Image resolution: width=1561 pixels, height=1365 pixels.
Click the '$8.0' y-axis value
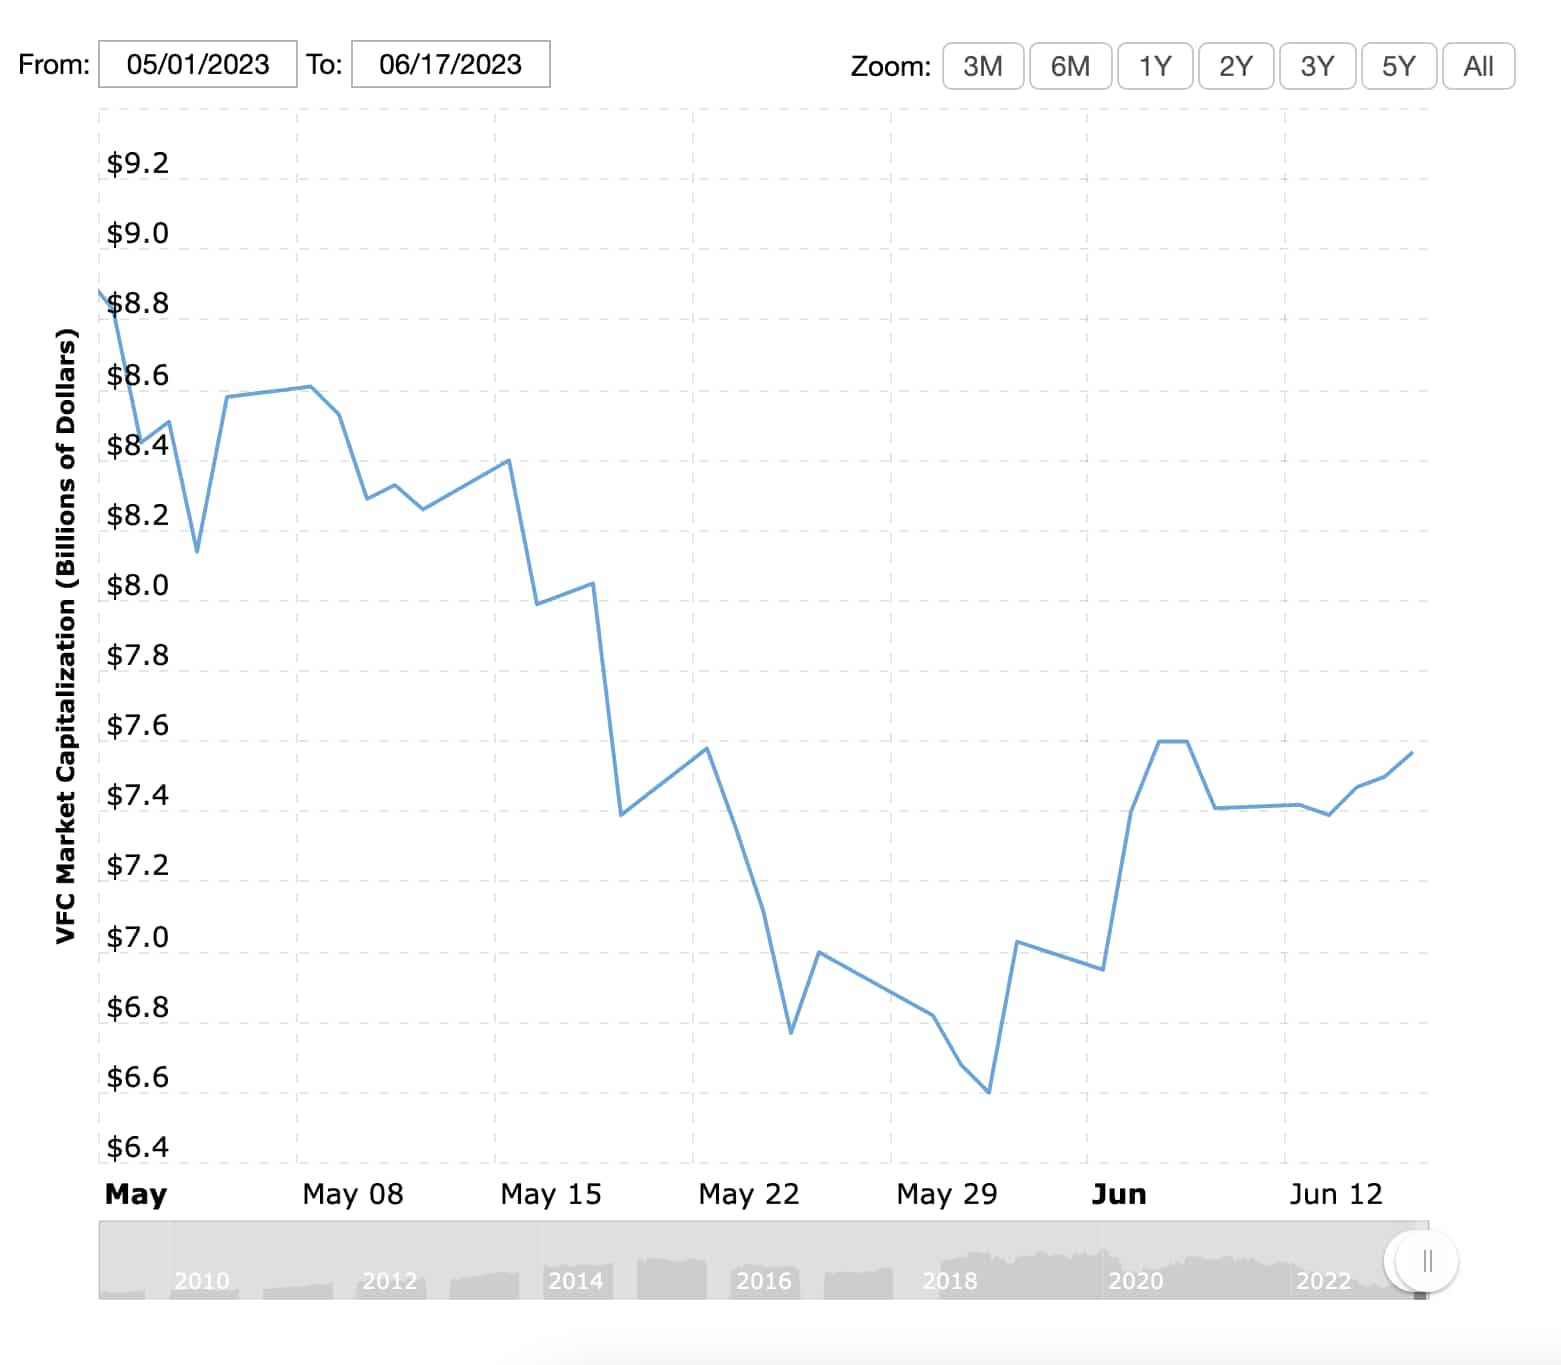138,585
